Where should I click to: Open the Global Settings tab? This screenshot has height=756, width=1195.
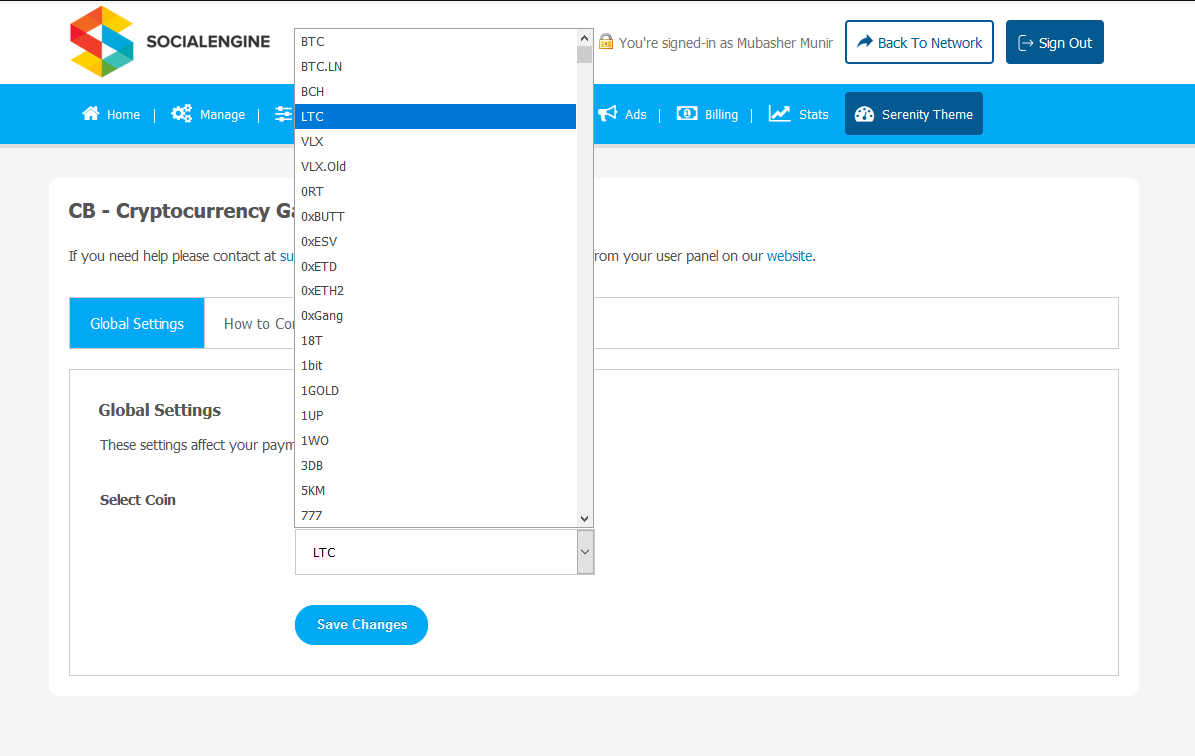click(x=137, y=324)
